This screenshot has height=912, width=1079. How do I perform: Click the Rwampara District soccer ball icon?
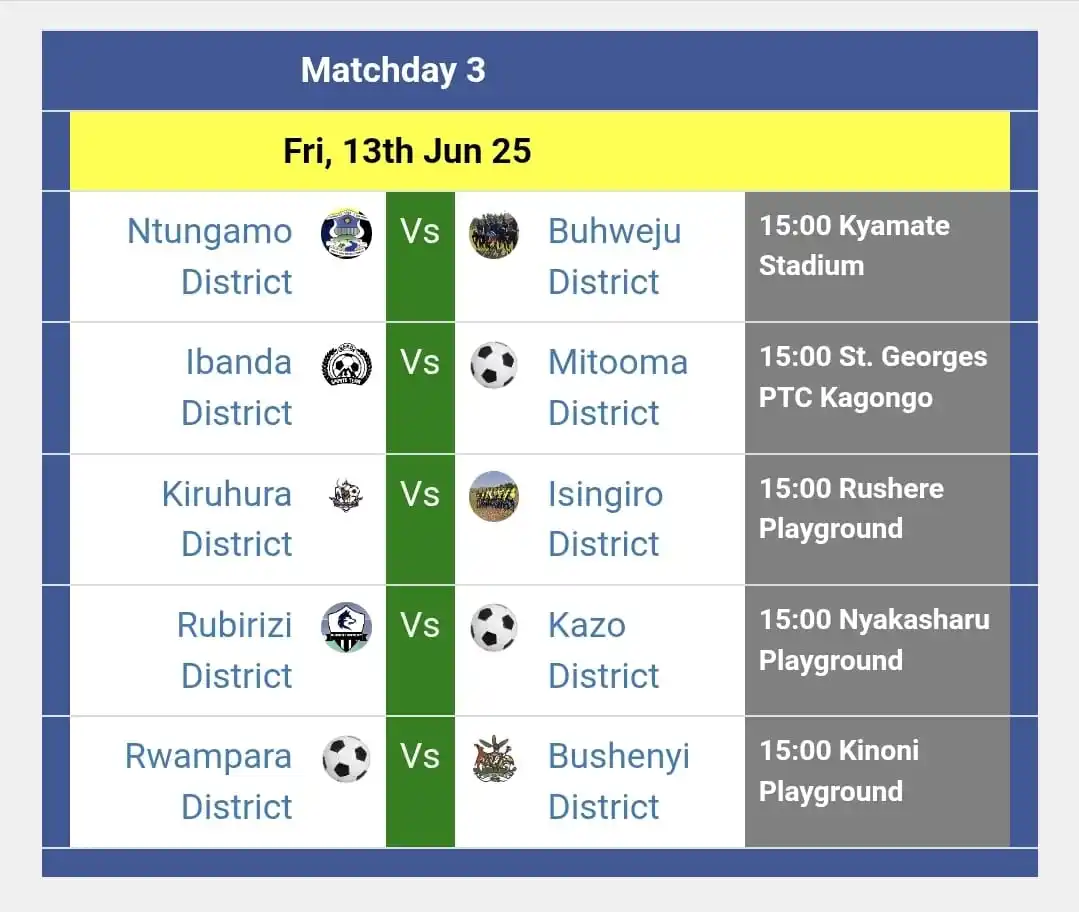[346, 759]
